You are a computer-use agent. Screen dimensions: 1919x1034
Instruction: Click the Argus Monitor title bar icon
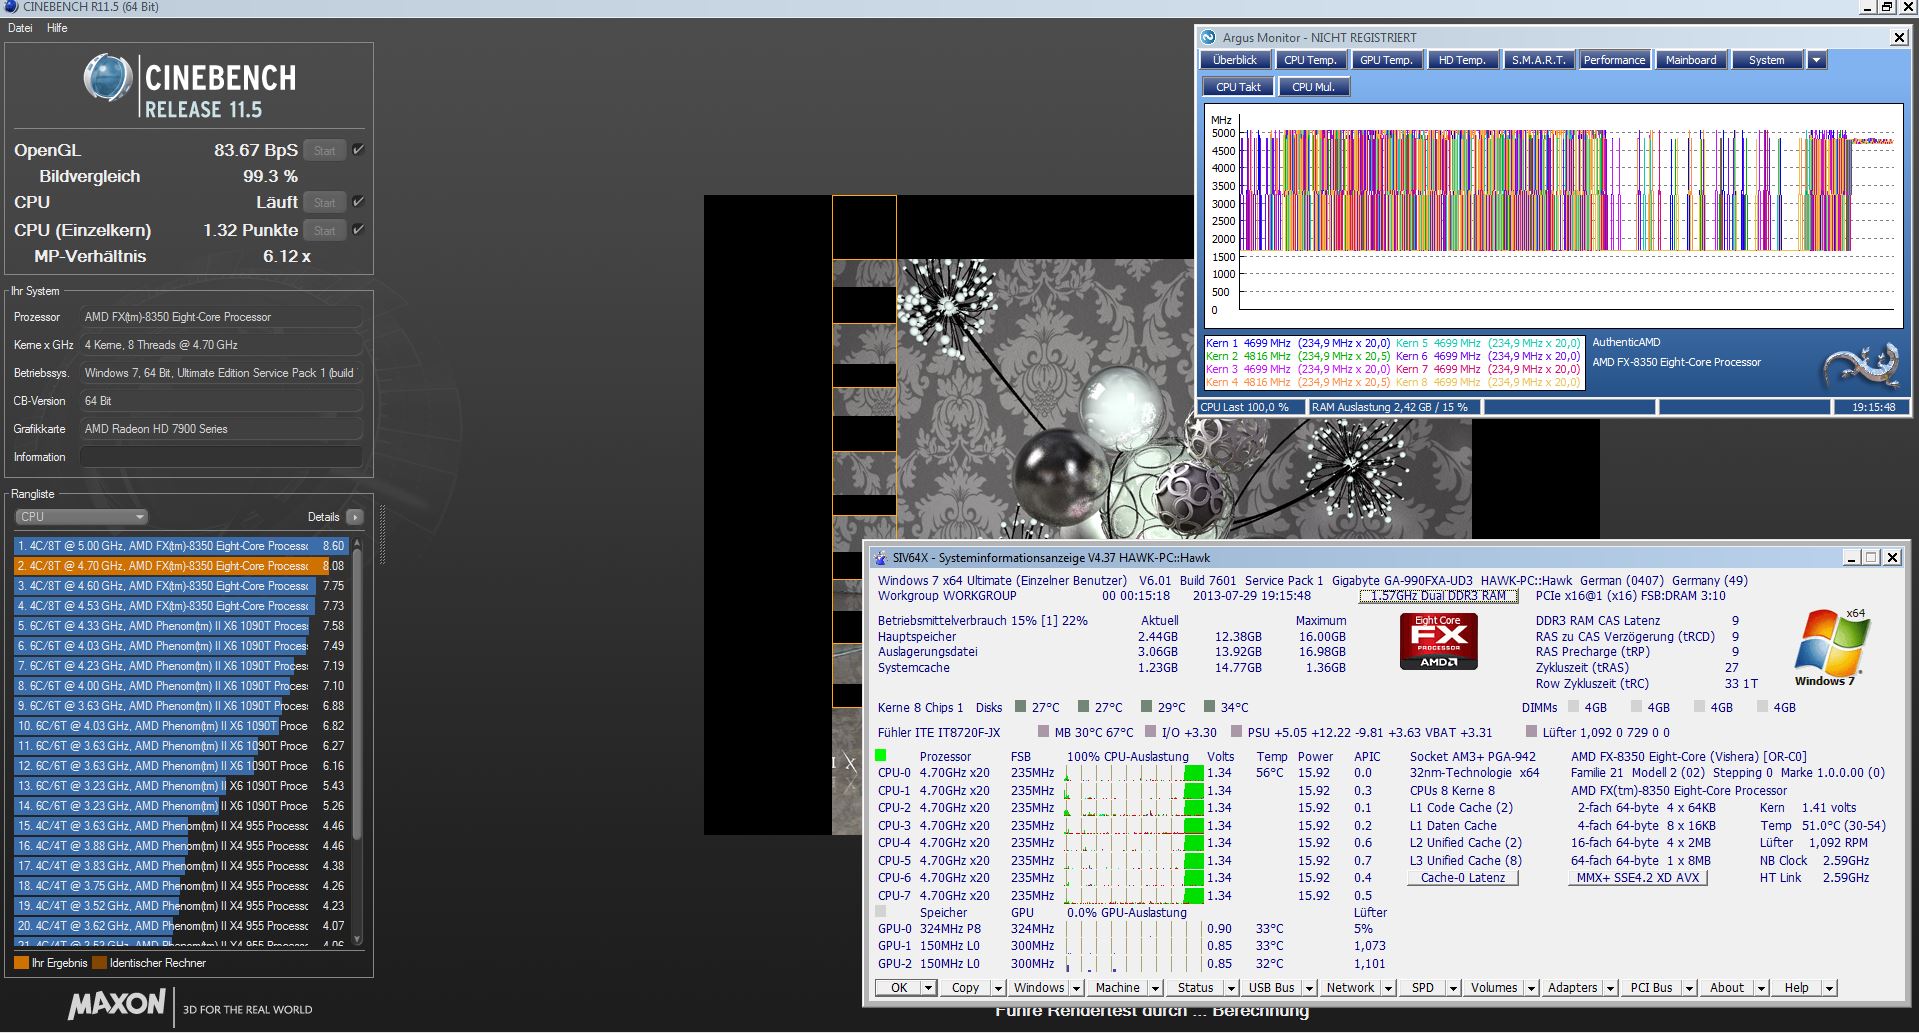(1208, 37)
